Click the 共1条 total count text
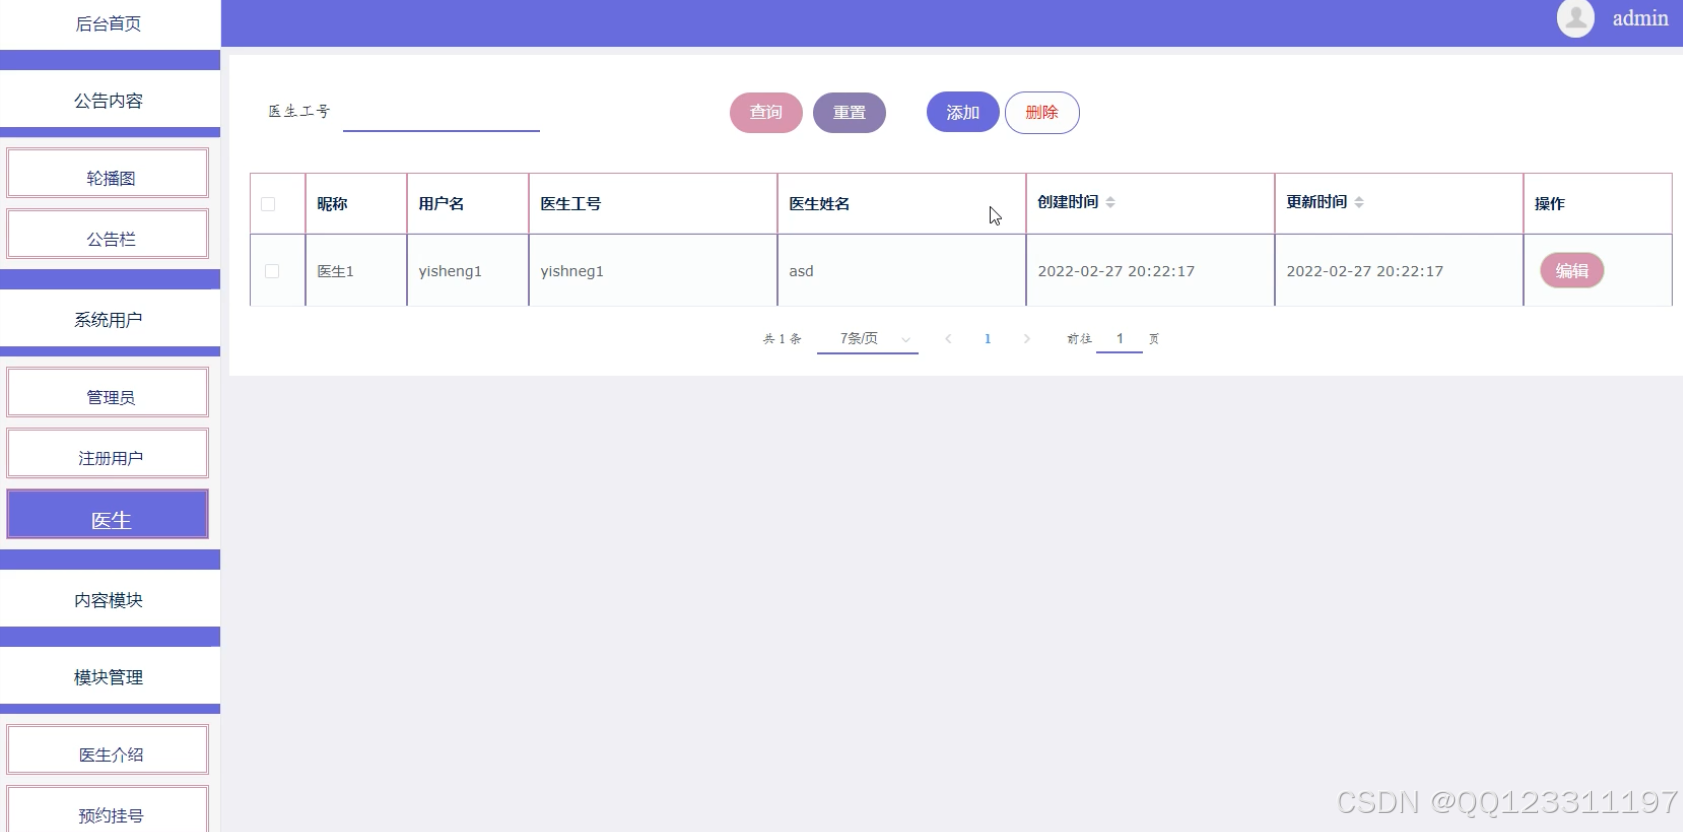The width and height of the screenshot is (1683, 832). click(x=782, y=339)
